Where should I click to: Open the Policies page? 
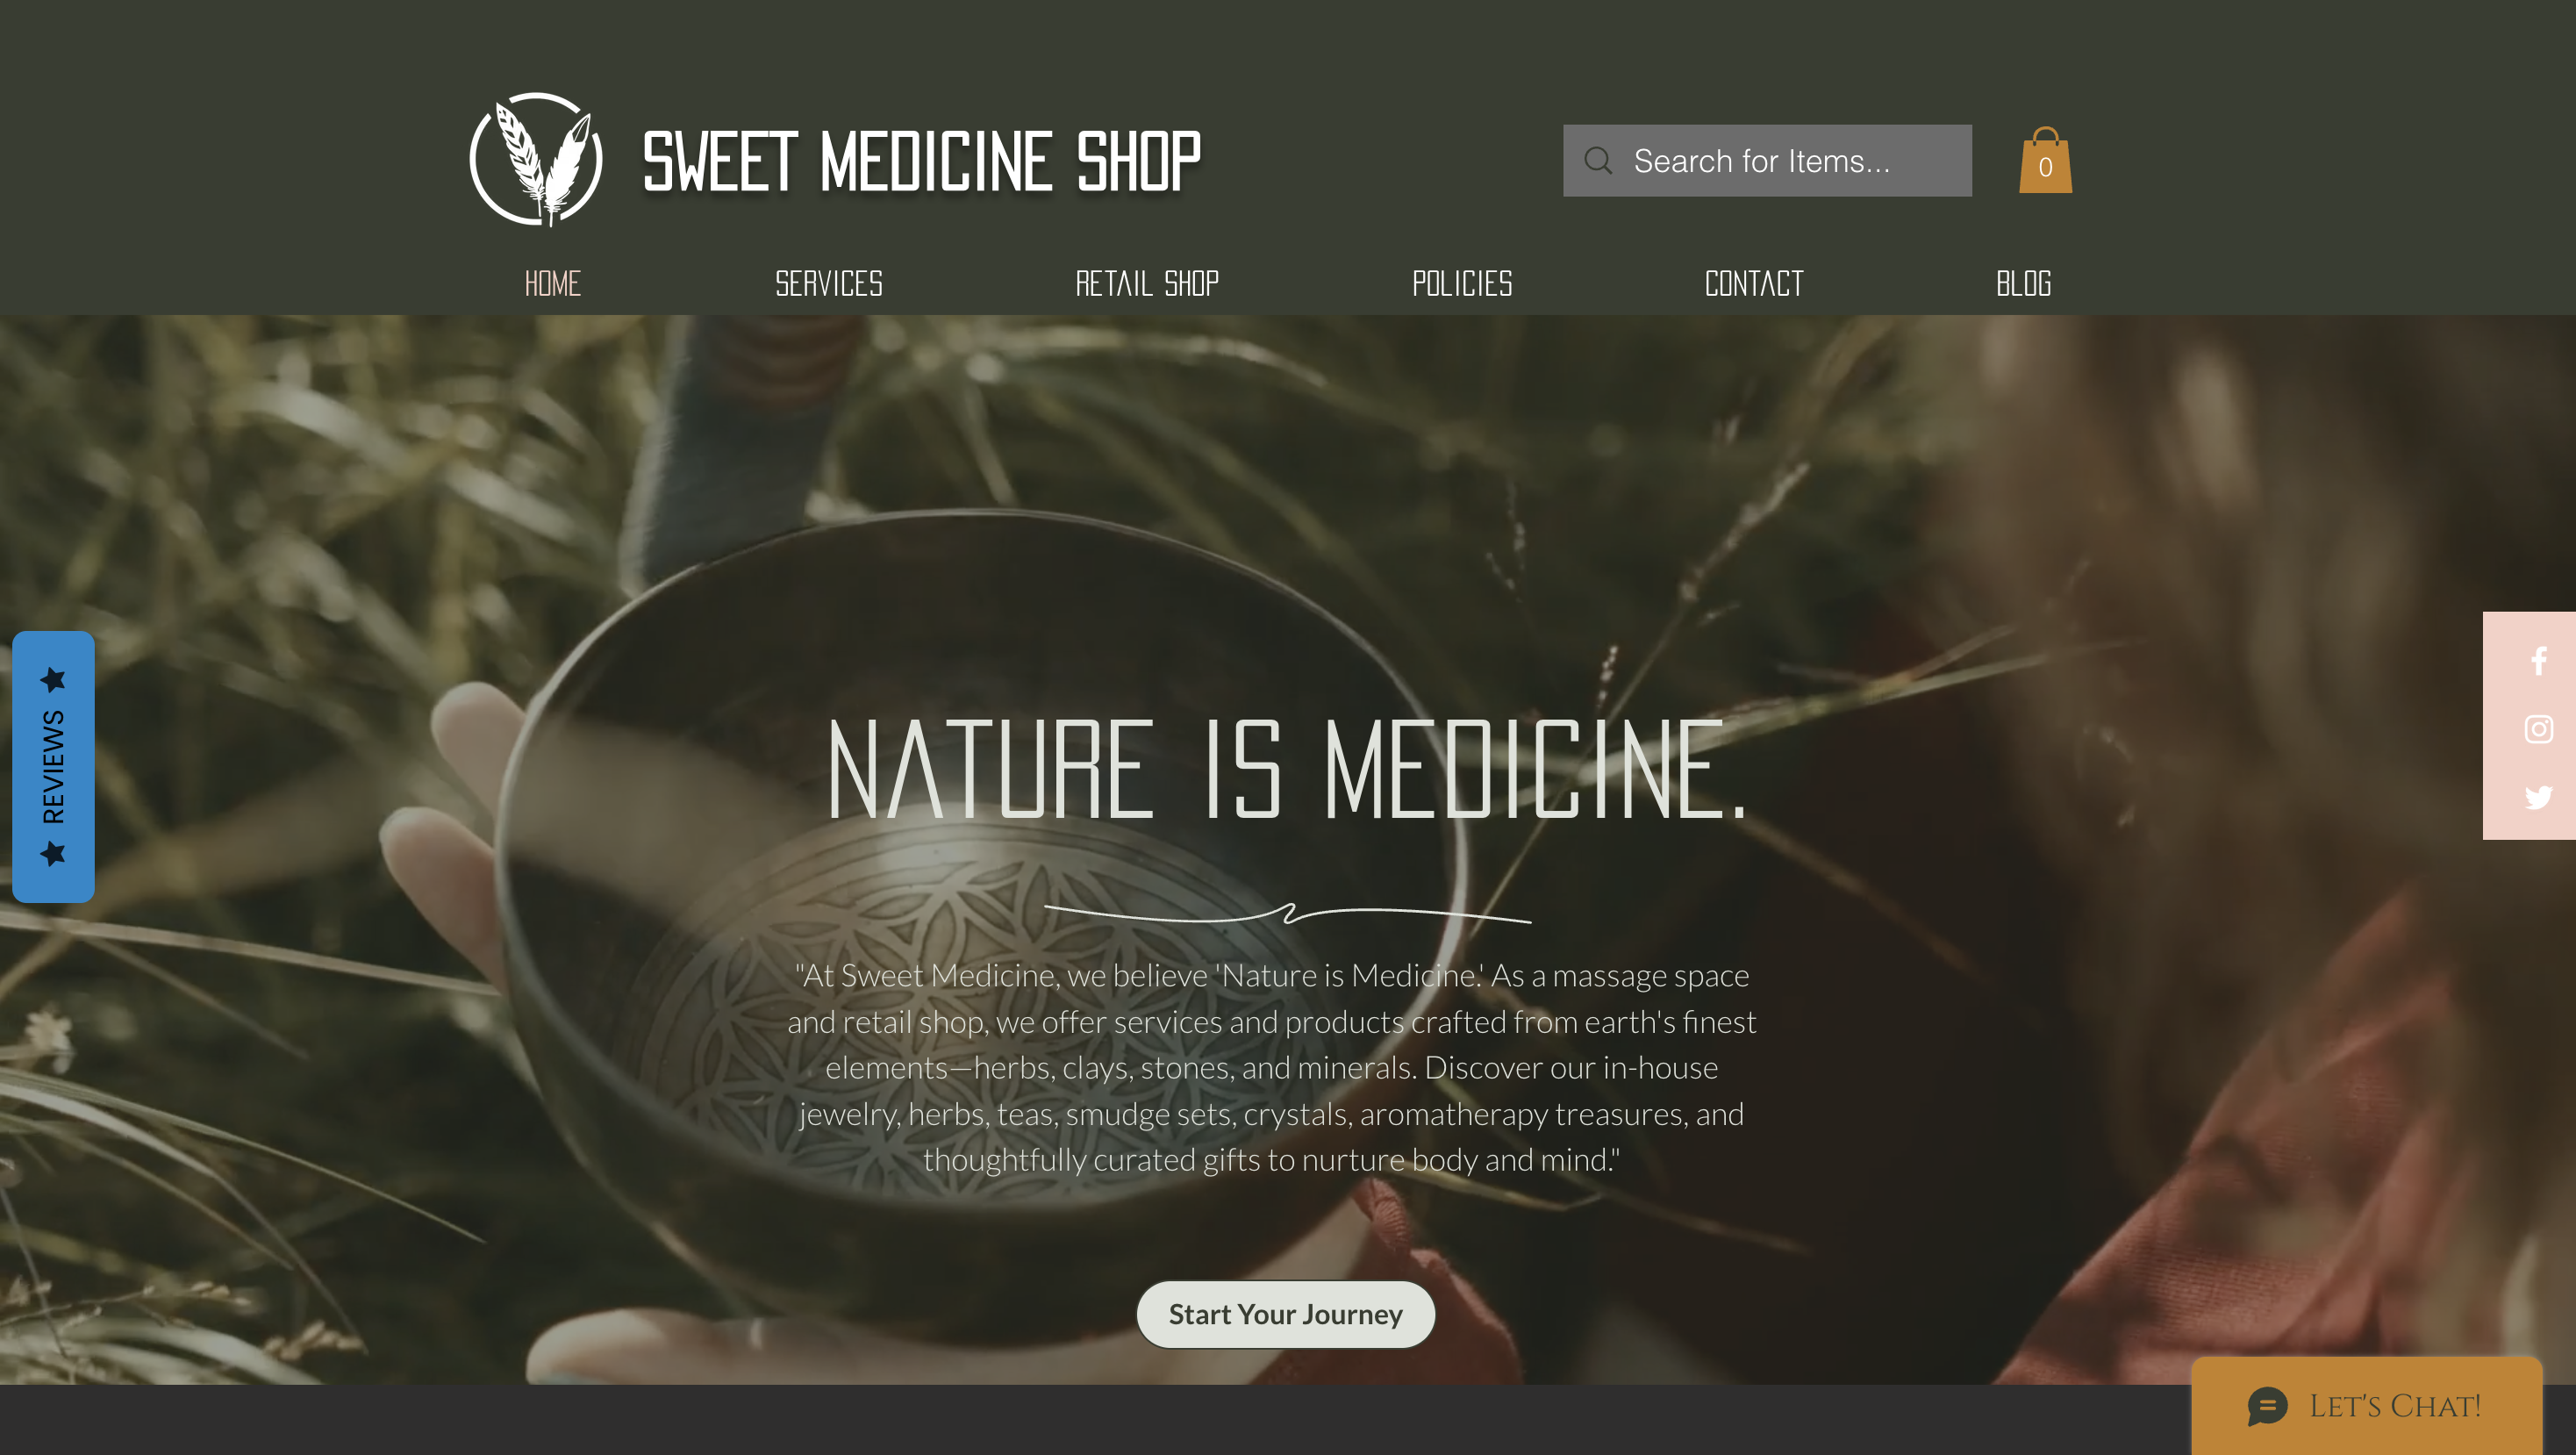tap(1462, 284)
